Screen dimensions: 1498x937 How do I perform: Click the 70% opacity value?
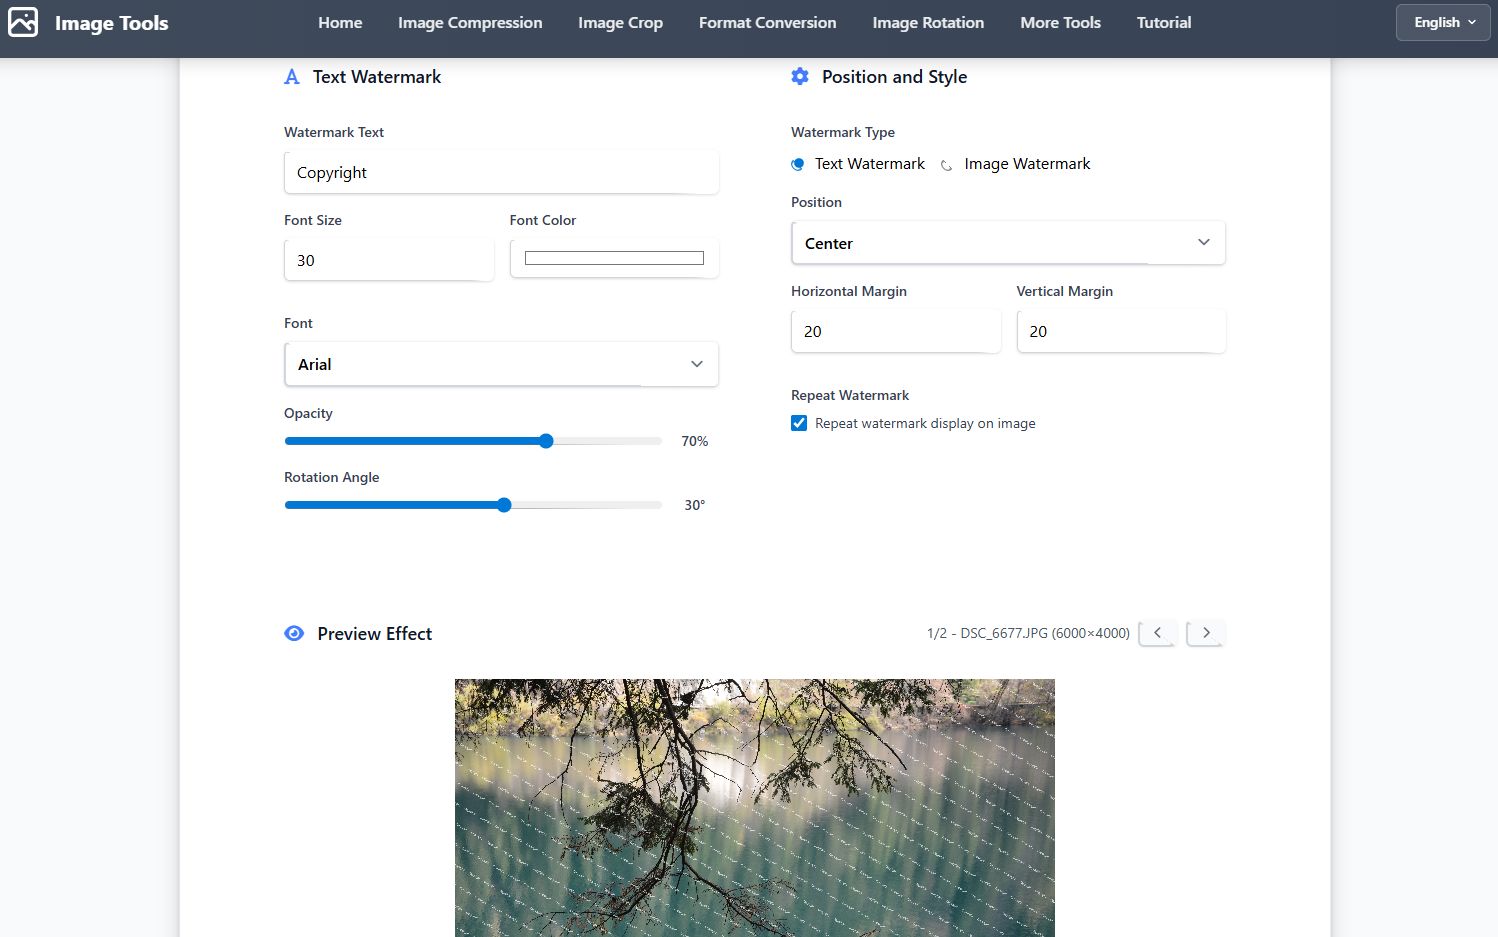(x=695, y=441)
